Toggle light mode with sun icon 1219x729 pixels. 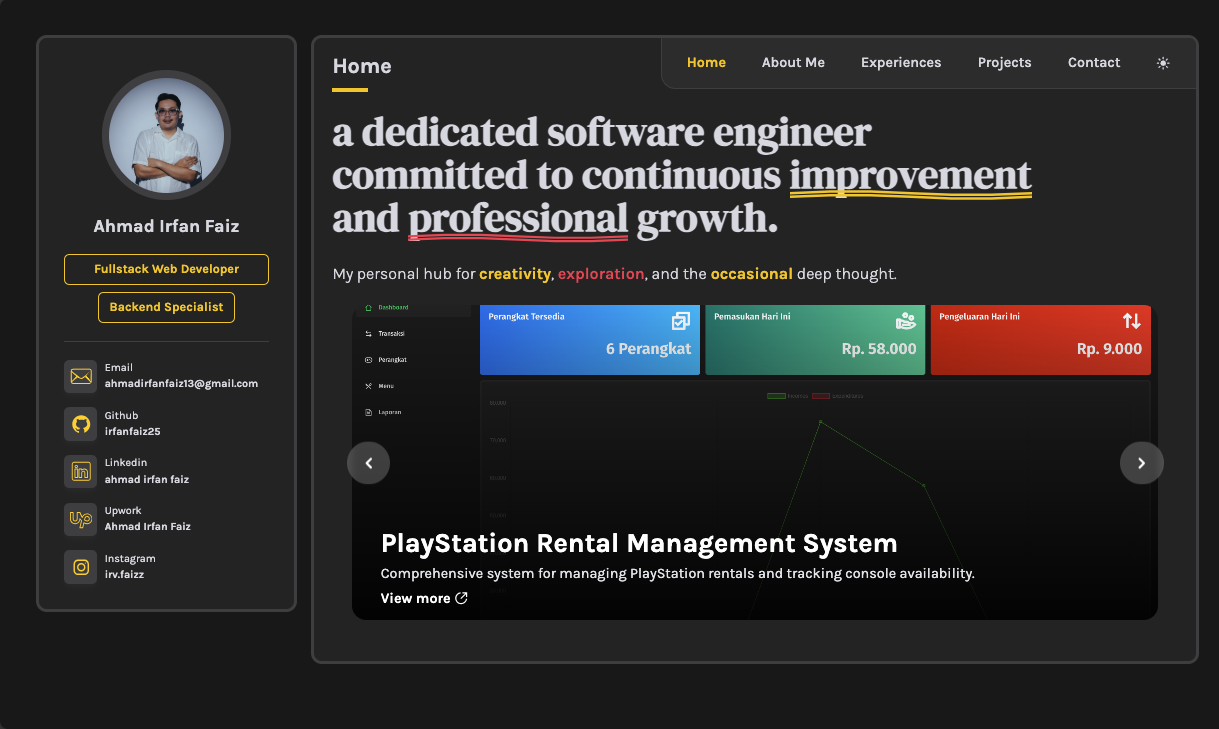click(x=1163, y=62)
